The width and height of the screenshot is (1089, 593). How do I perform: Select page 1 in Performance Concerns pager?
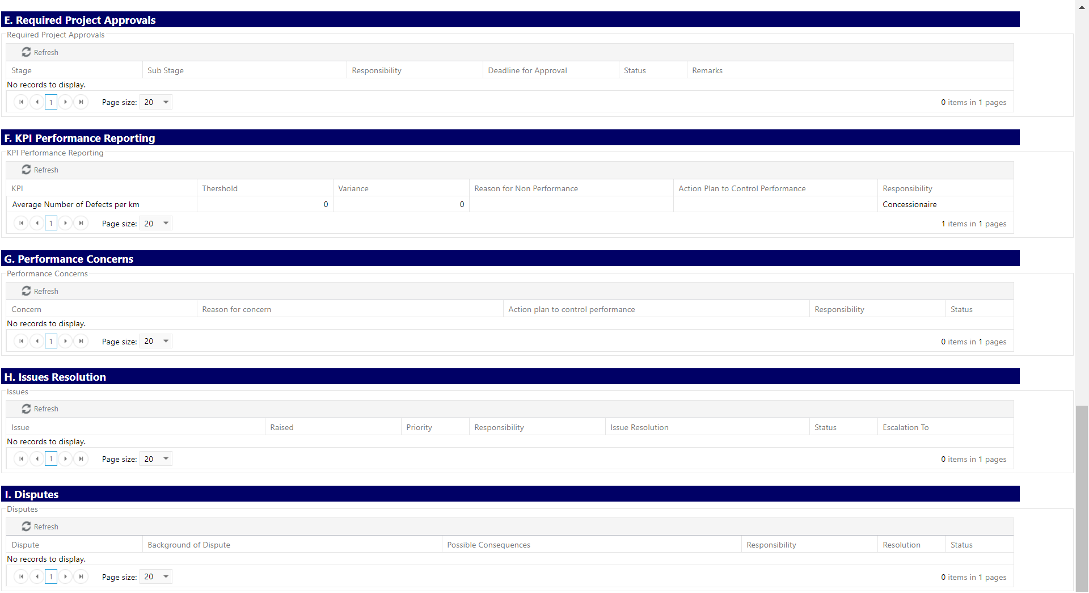51,341
